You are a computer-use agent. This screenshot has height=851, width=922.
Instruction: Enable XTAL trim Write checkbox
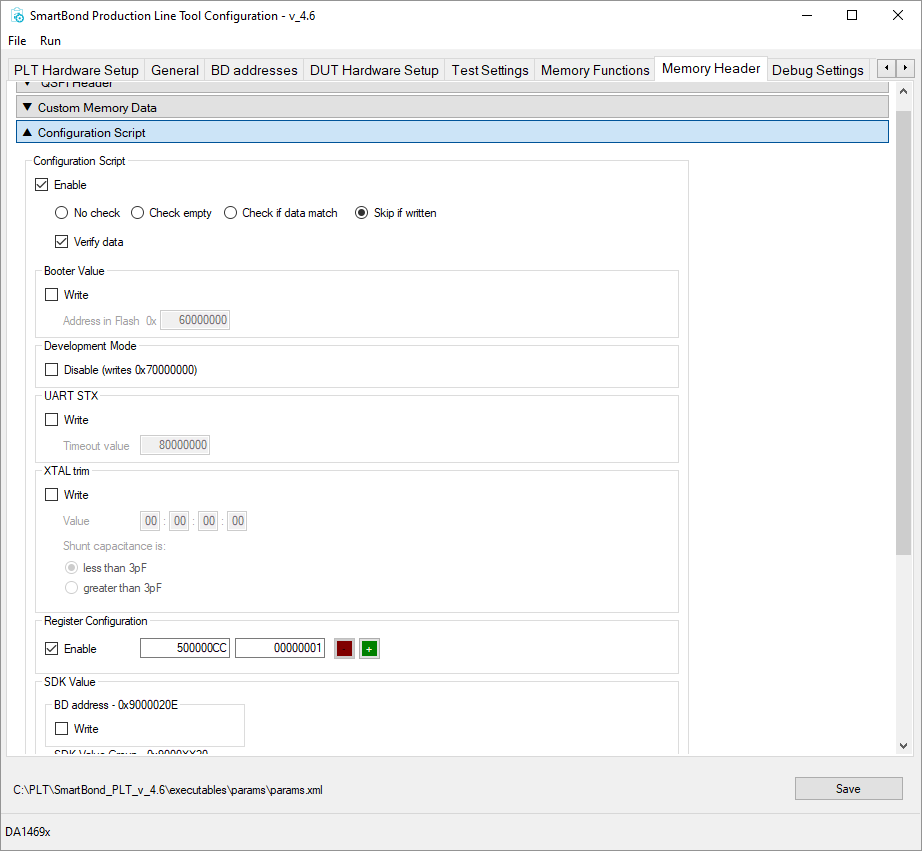(x=52, y=495)
